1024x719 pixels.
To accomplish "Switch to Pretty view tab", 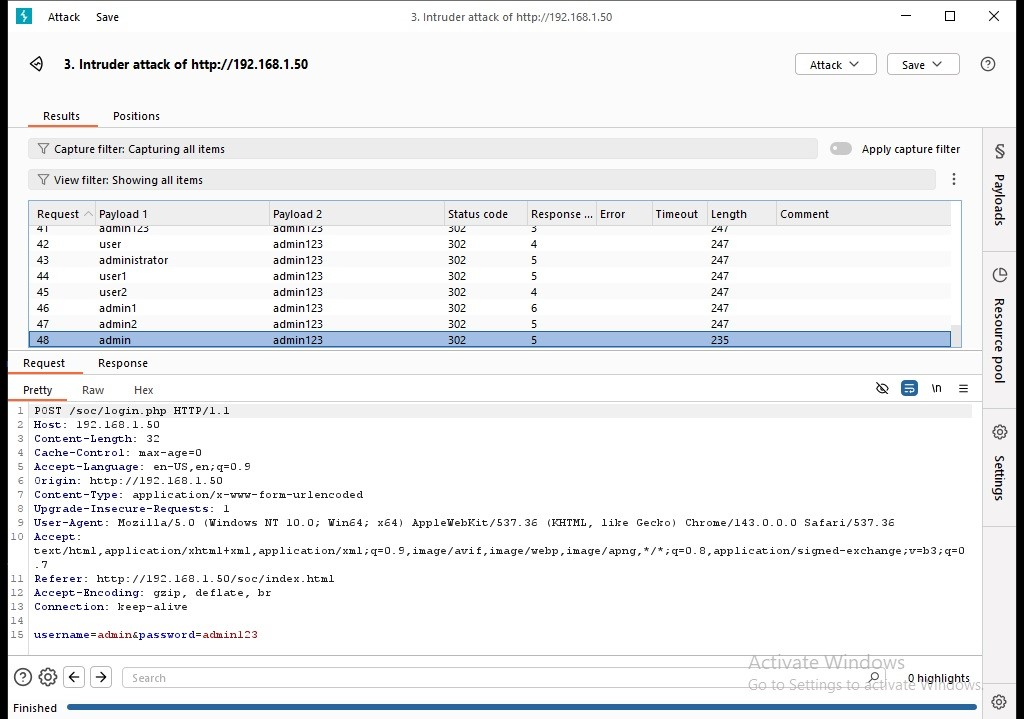I will point(37,390).
